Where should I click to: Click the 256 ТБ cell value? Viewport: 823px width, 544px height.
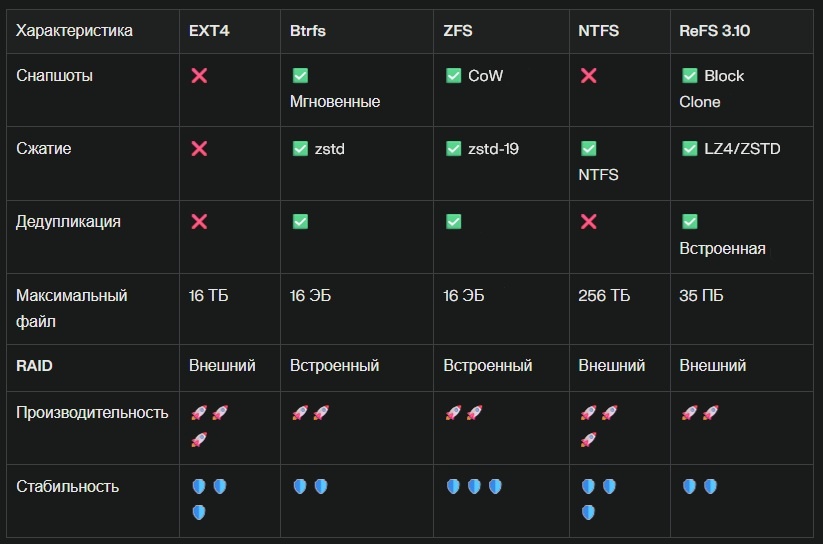click(x=604, y=296)
